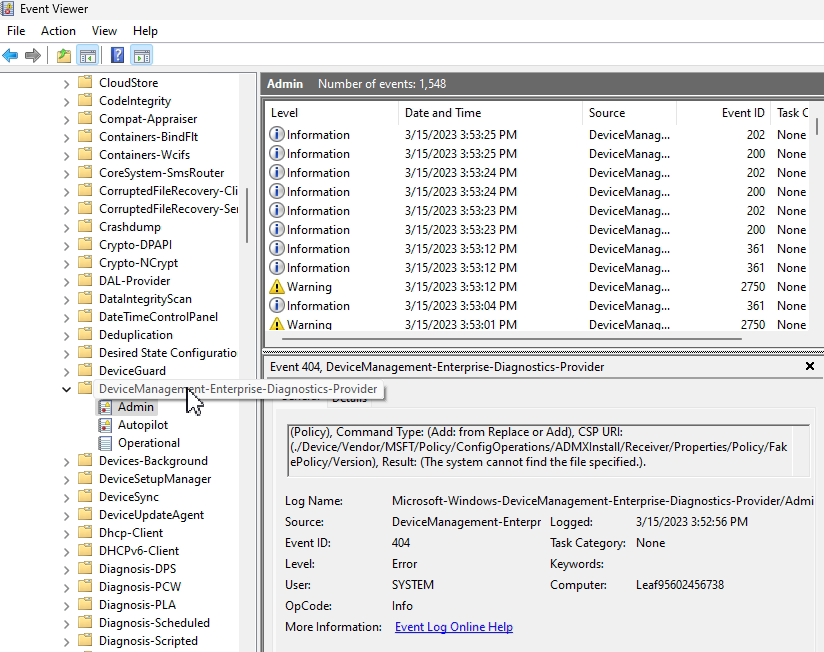Click the Dhcp-Client folder icon

tap(85, 532)
